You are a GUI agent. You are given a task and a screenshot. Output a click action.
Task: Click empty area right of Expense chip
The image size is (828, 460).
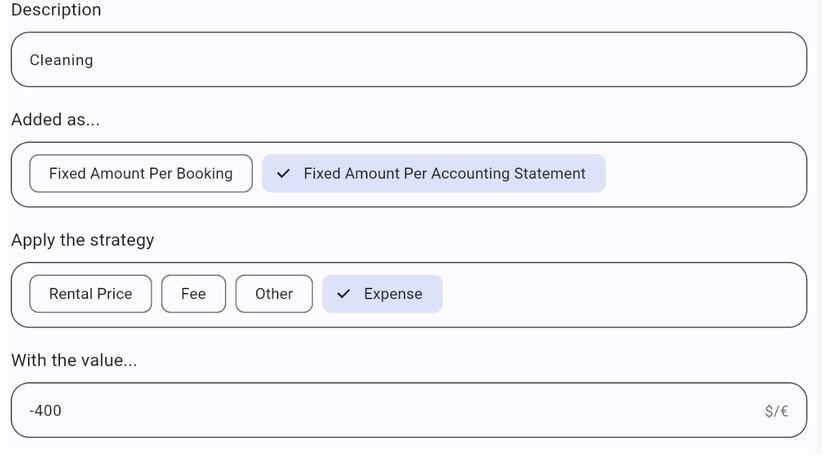620,294
